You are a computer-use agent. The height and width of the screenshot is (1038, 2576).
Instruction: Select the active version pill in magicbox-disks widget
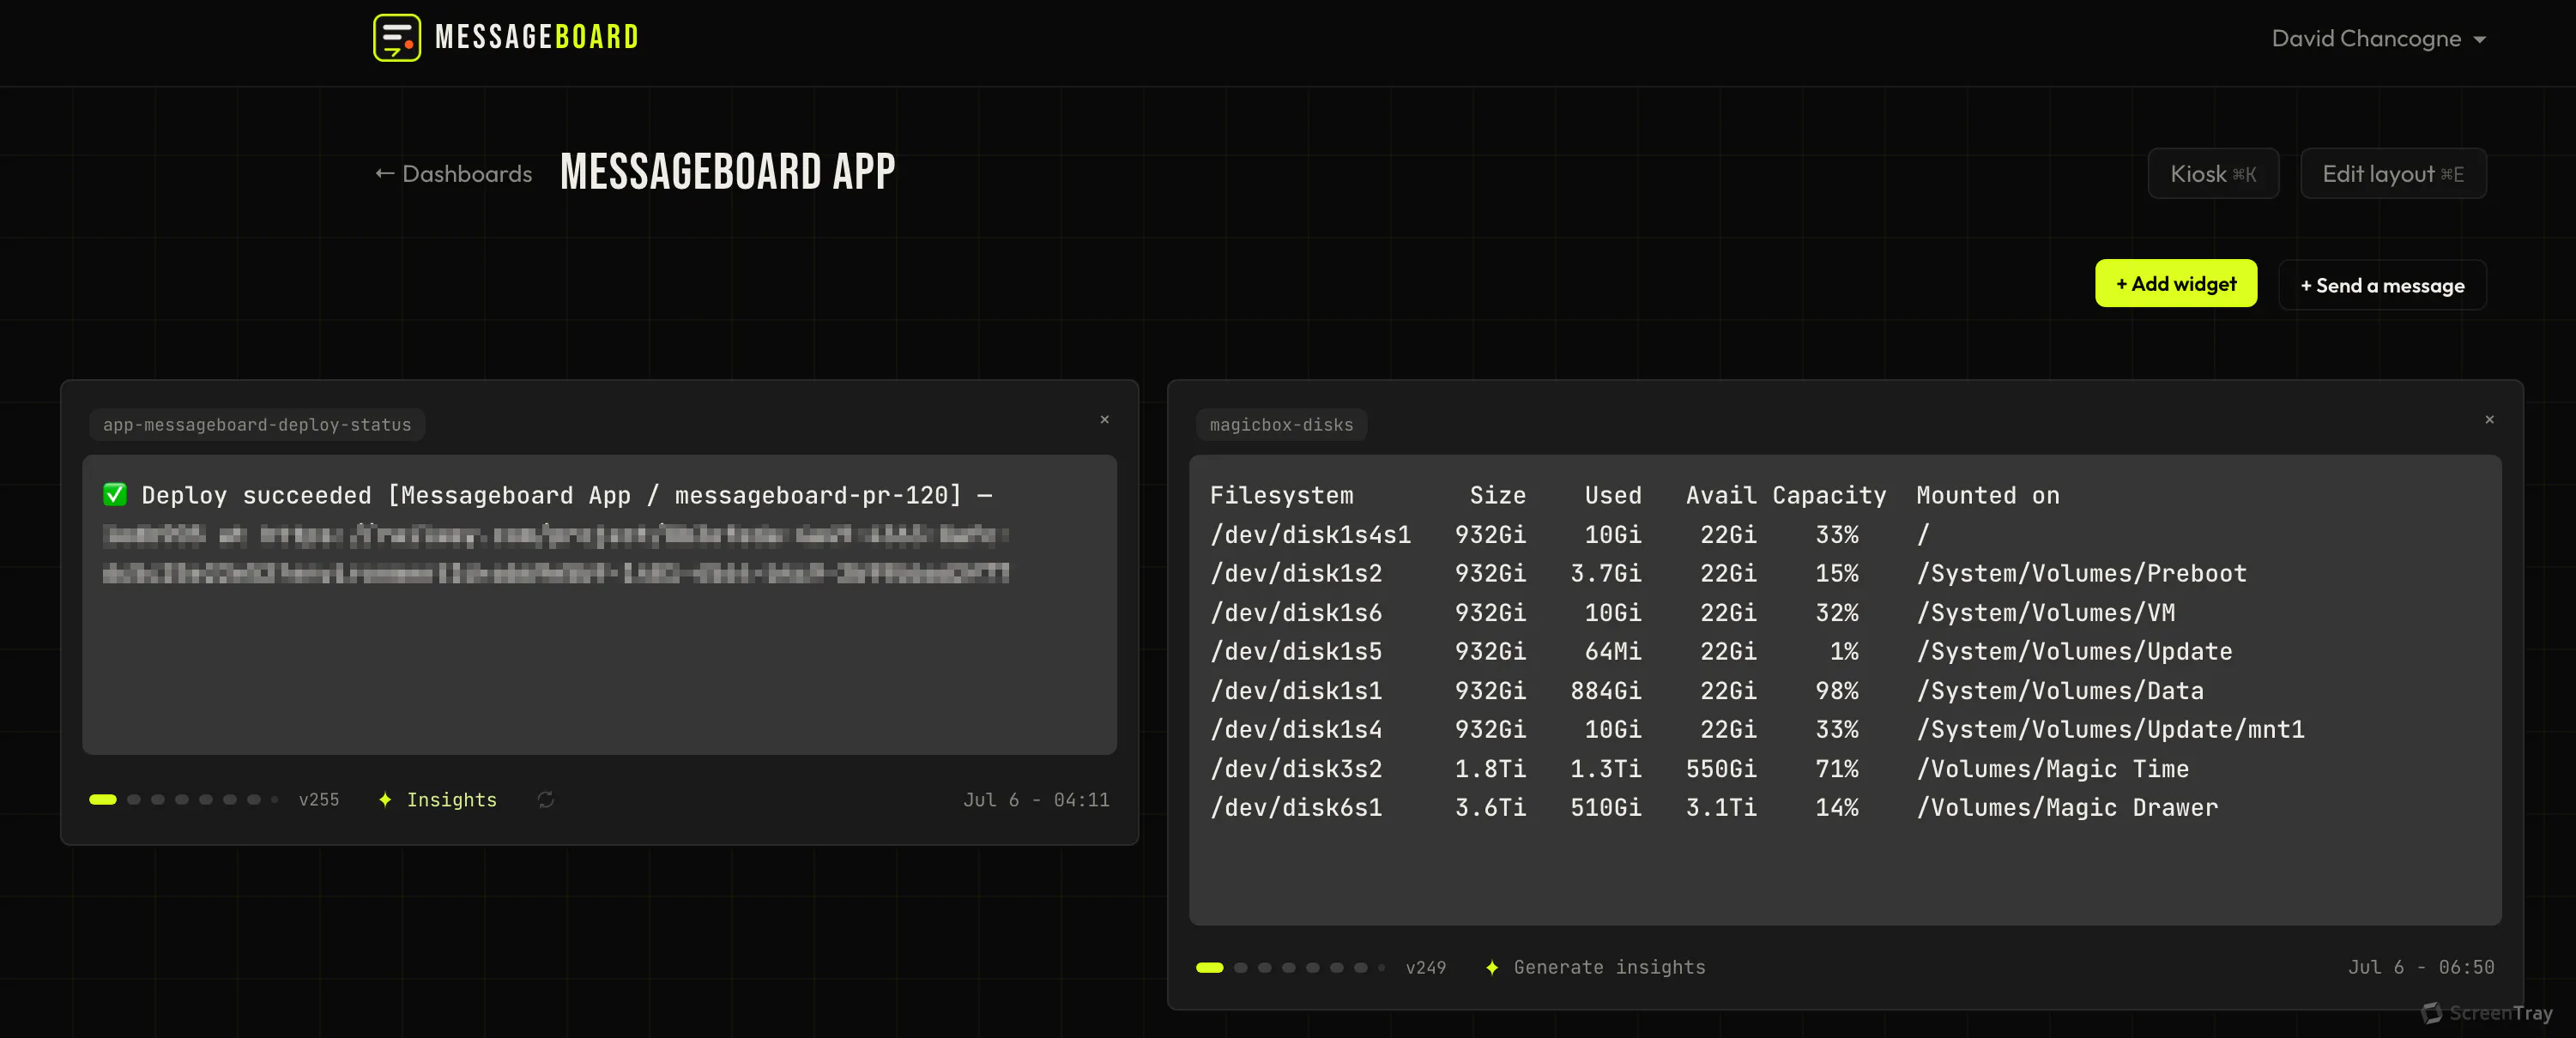point(1210,967)
